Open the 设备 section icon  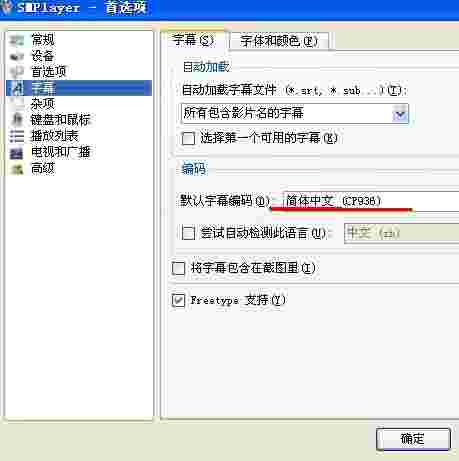[16, 56]
